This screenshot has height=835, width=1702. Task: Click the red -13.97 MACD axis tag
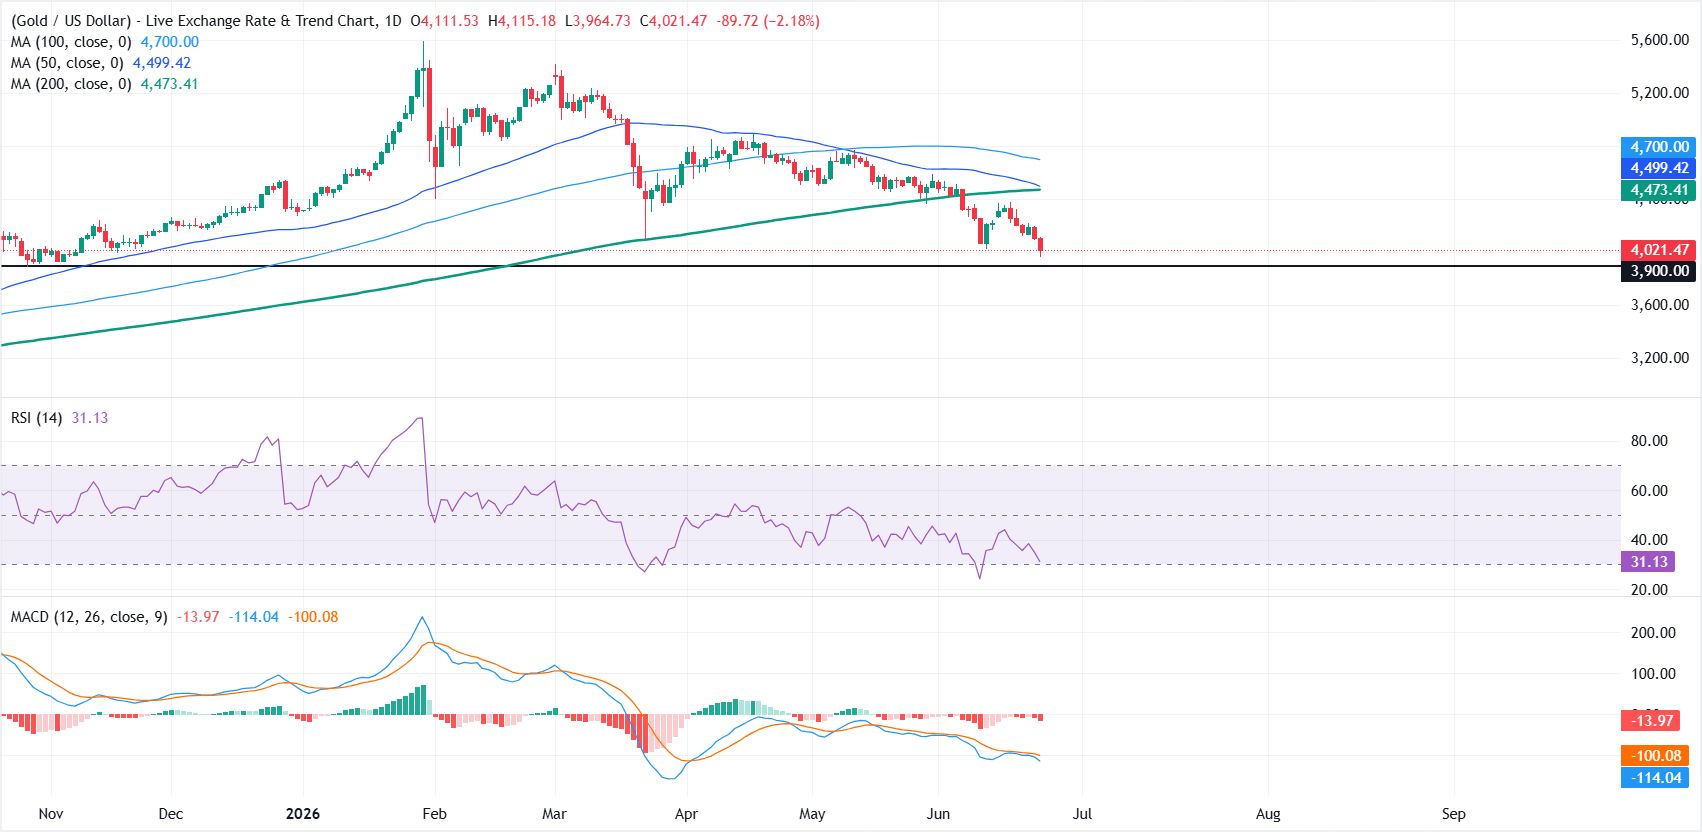(1651, 720)
